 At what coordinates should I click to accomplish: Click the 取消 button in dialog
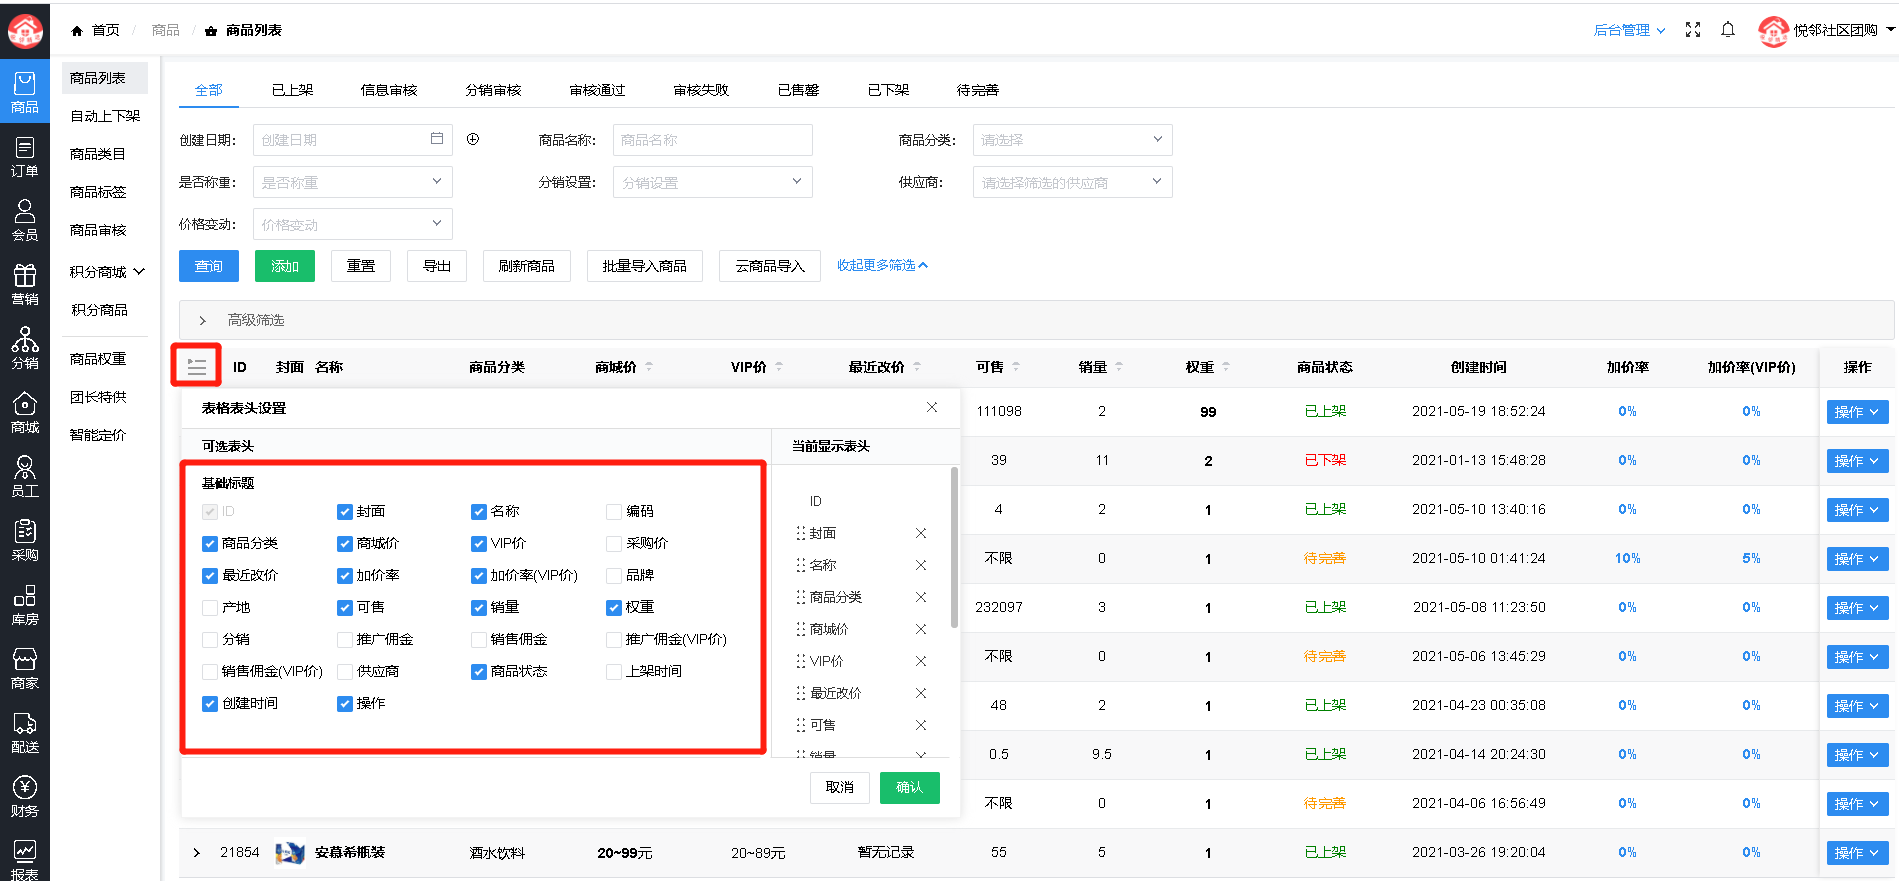click(840, 788)
